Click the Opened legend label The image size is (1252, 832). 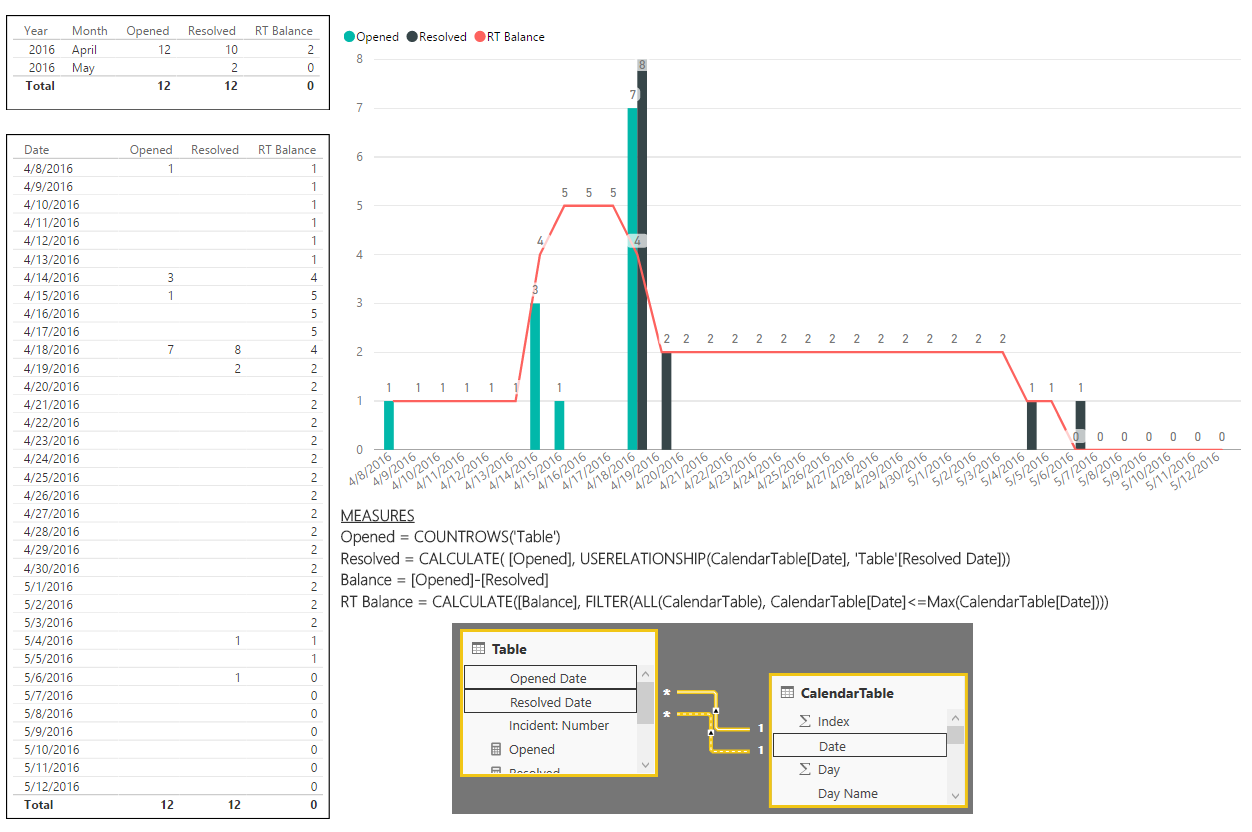[378, 37]
